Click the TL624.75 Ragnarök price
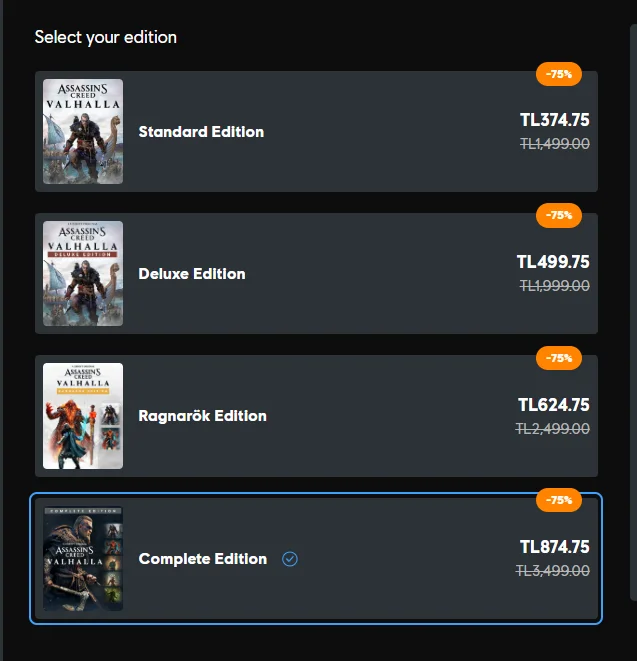The image size is (637, 661). (554, 405)
